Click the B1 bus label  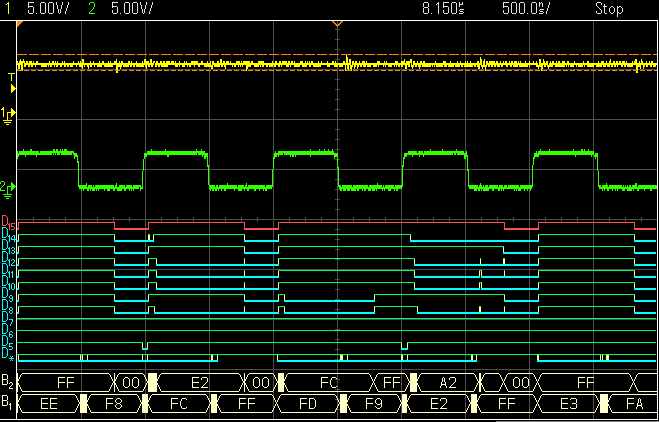point(8,402)
